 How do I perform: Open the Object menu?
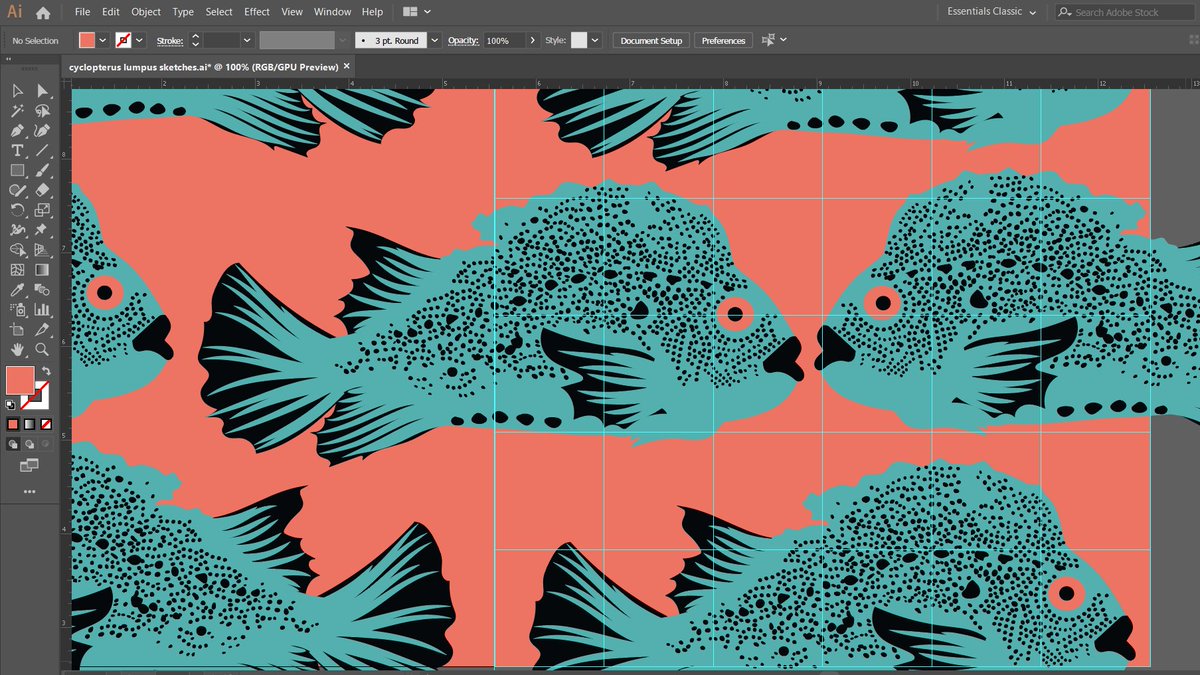pyautogui.click(x=146, y=12)
